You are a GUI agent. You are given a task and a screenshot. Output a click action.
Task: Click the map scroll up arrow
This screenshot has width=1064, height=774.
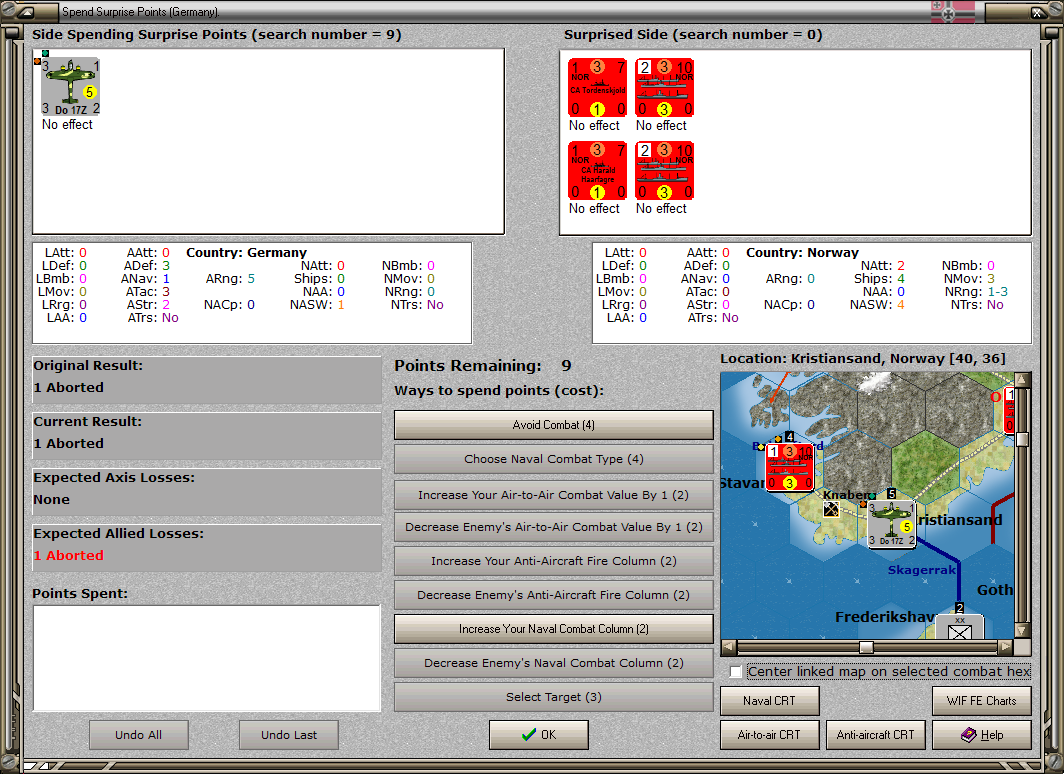pos(1023,379)
